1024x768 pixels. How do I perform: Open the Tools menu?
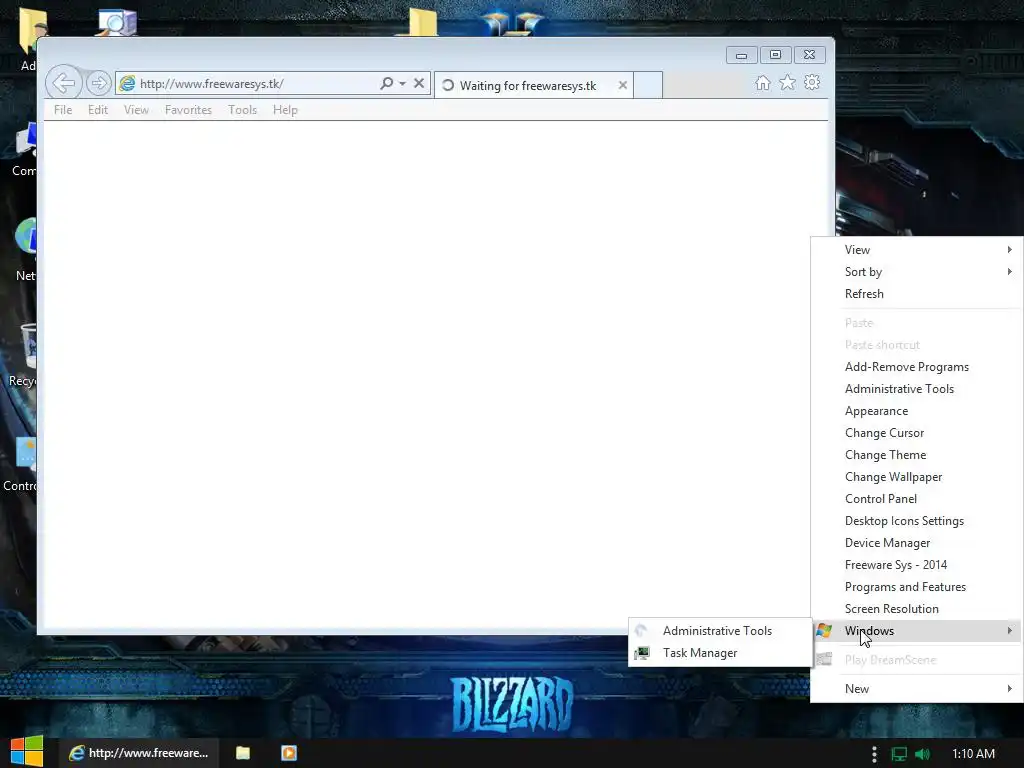(x=242, y=110)
